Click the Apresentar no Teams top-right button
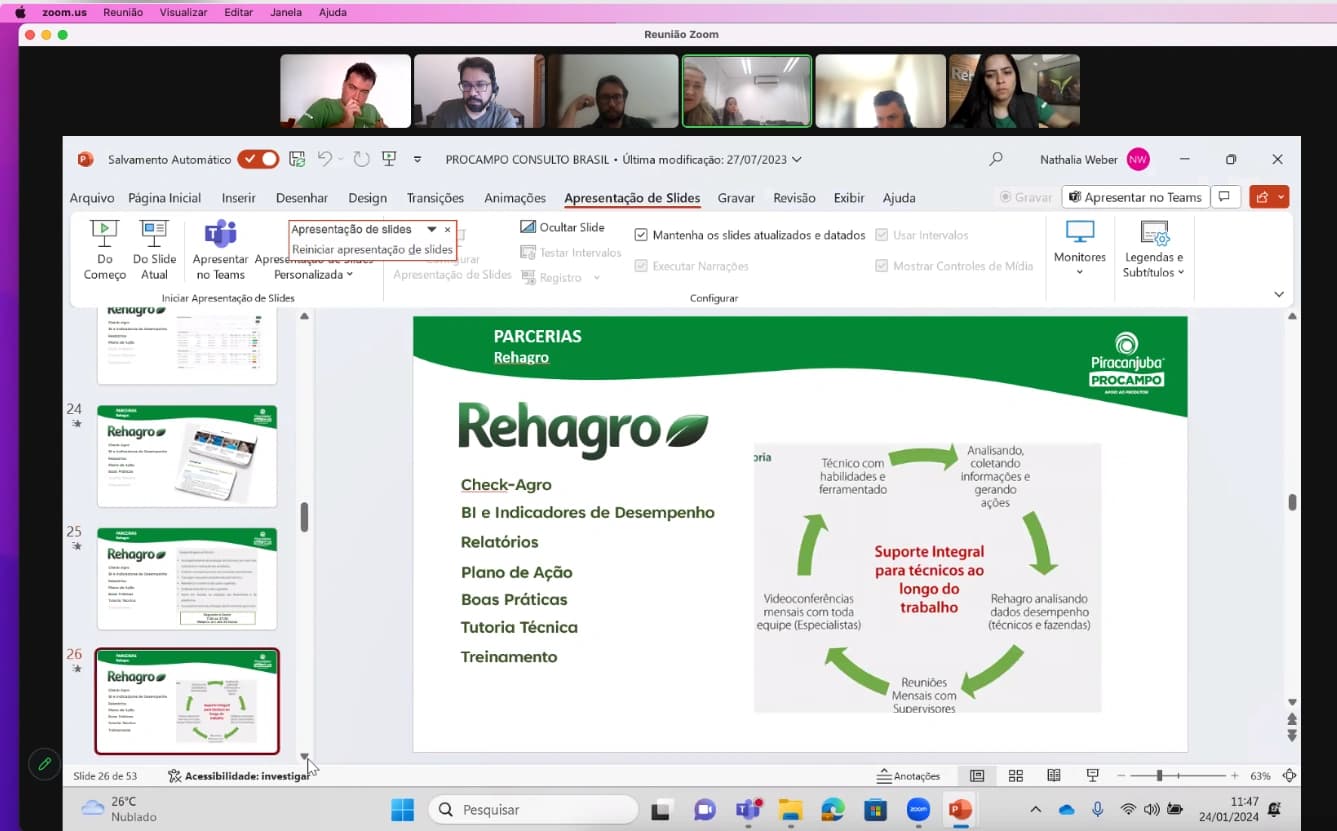This screenshot has width=1337, height=831. tap(1136, 197)
